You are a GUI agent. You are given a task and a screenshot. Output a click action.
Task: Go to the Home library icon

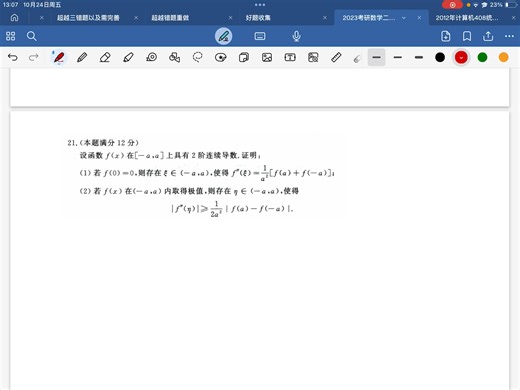(14, 18)
